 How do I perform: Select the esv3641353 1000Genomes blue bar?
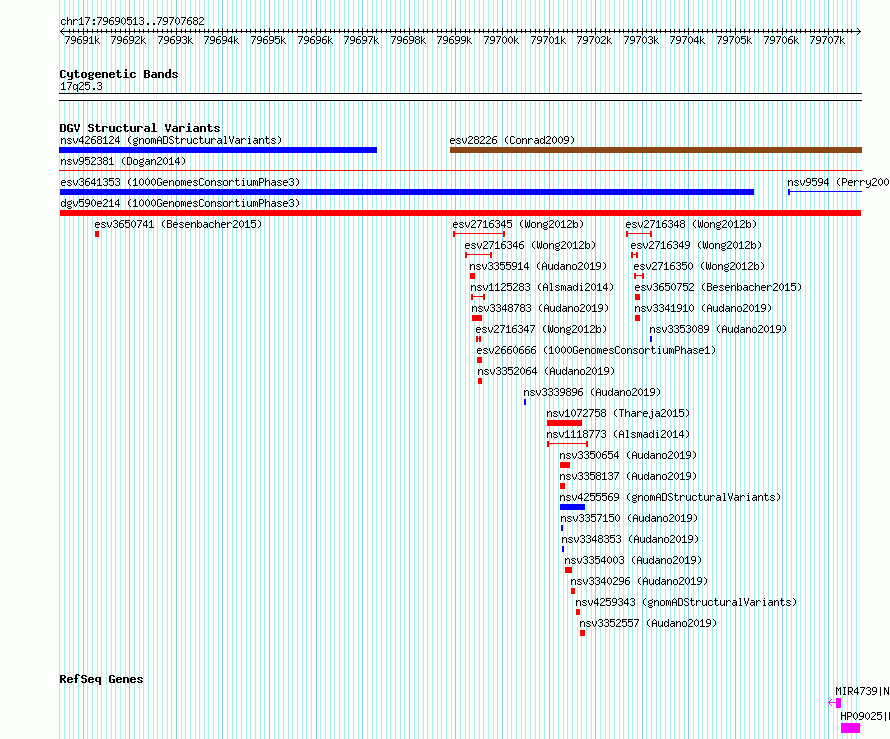(406, 192)
